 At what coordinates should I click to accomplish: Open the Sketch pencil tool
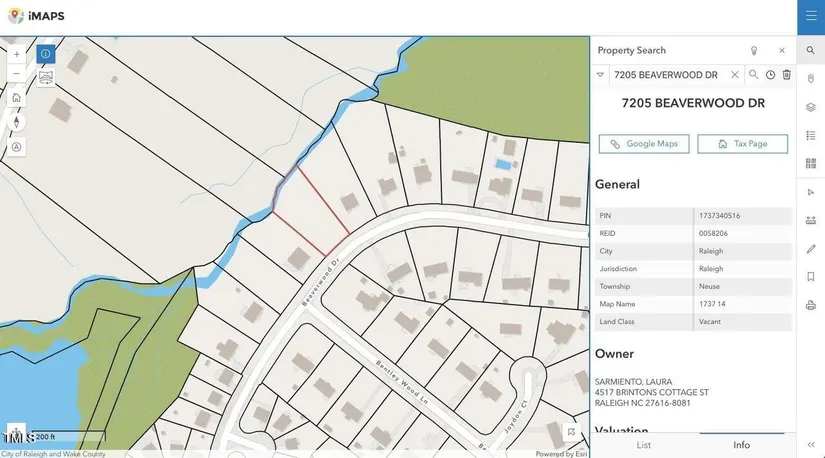tap(811, 249)
